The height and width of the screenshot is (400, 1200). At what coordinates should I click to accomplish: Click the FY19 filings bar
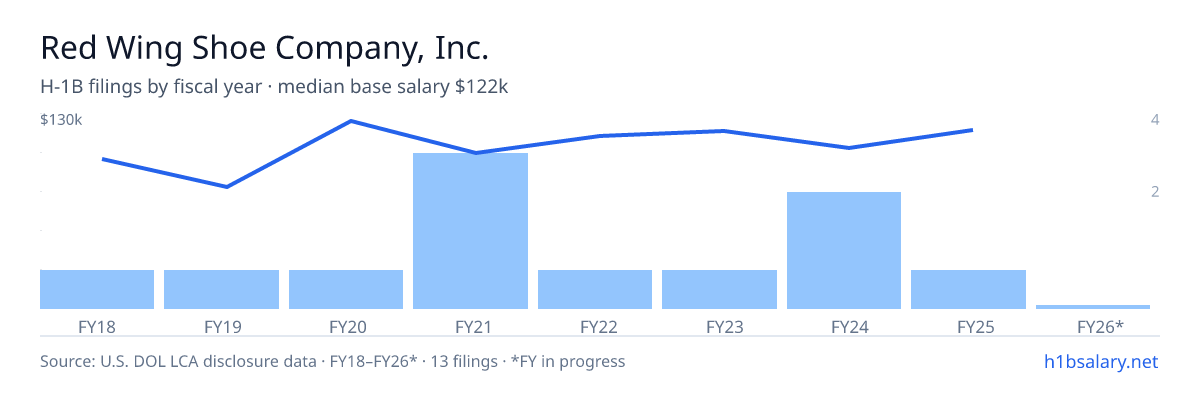tap(221, 289)
